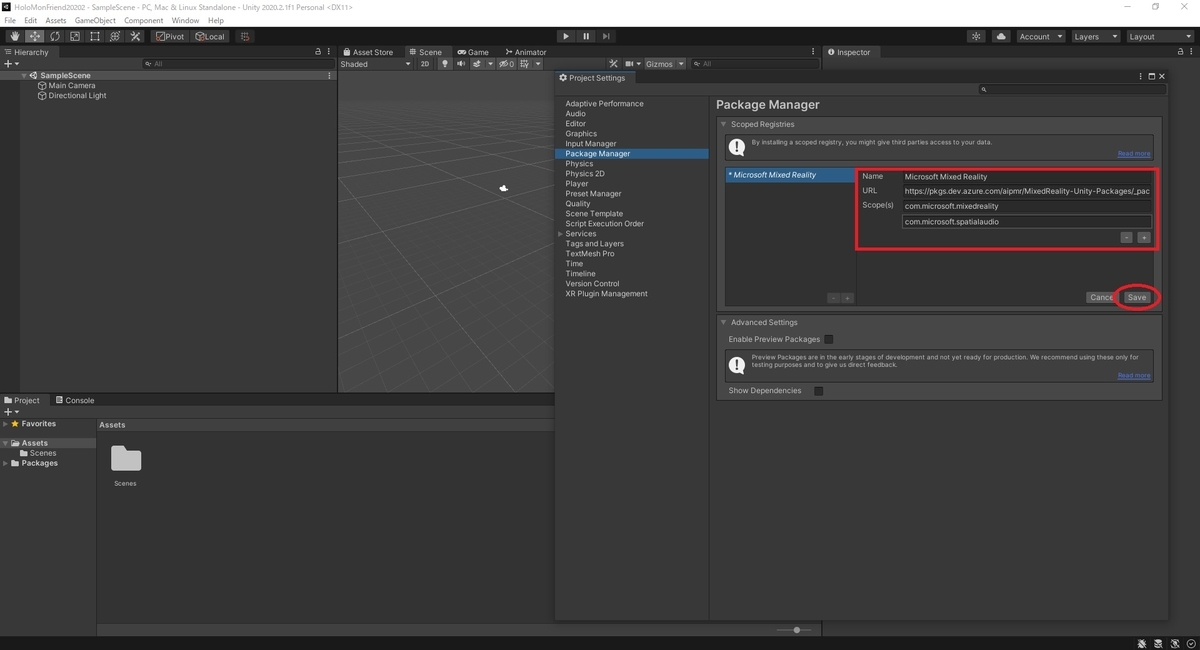The height and width of the screenshot is (650, 1200).
Task: Select the Scale tool
Action: point(75,36)
